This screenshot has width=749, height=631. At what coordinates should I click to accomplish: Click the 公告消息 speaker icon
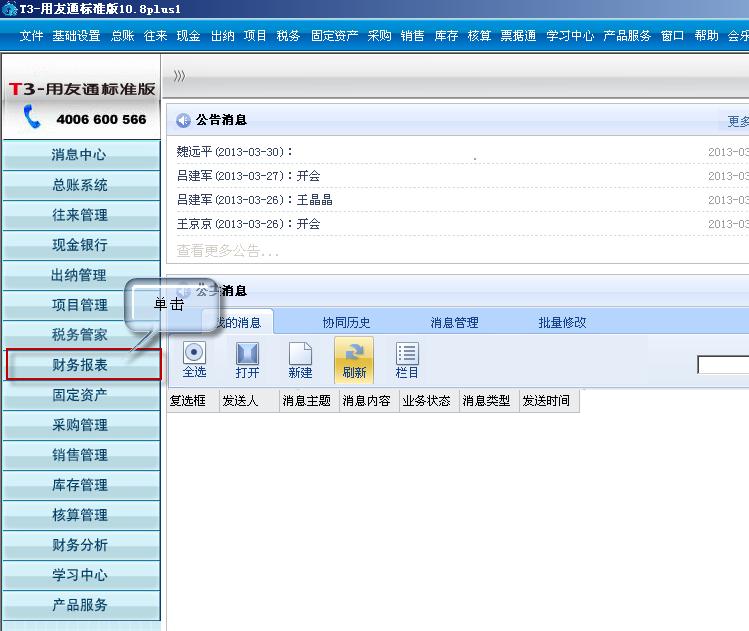pyautogui.click(x=183, y=120)
